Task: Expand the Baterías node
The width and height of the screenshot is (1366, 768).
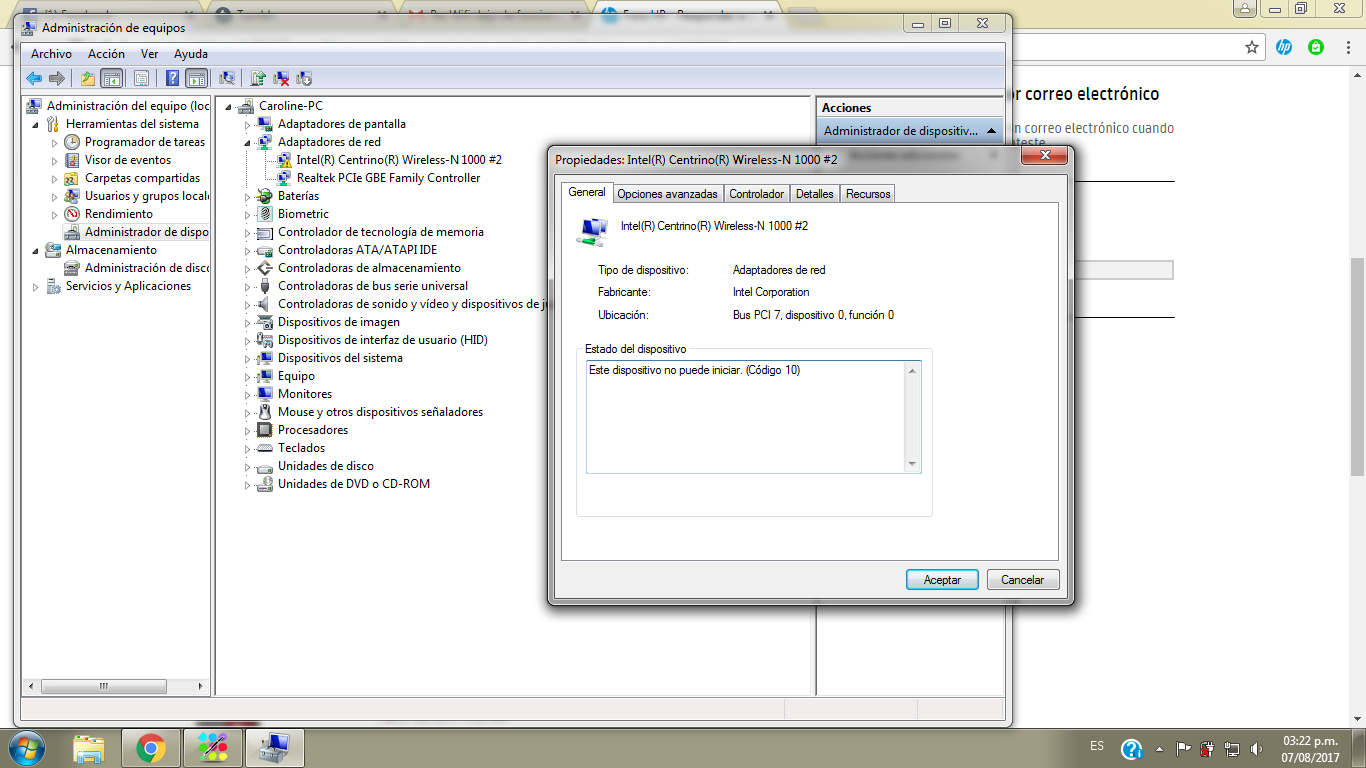Action: coord(248,197)
